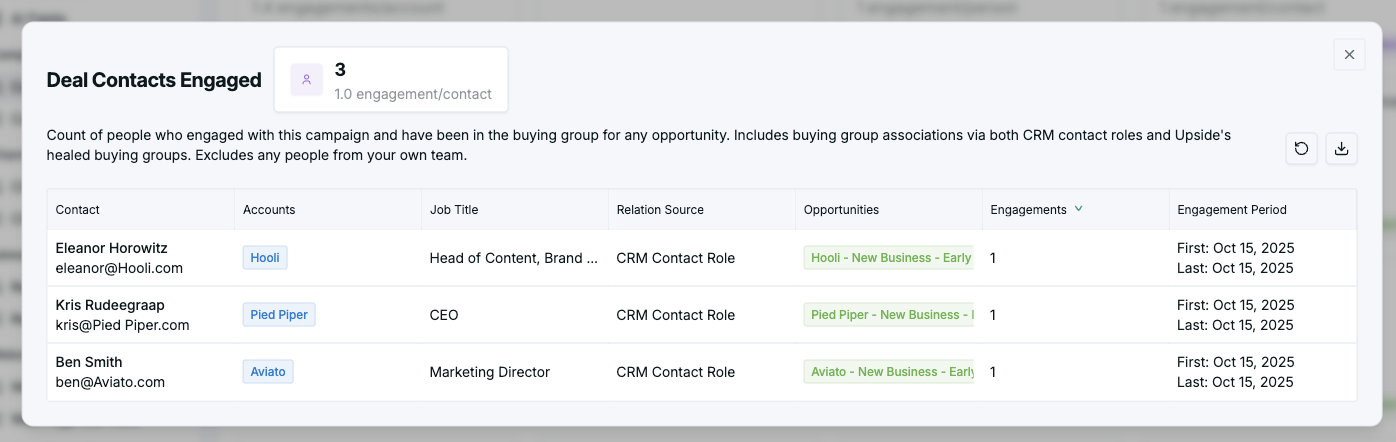Screen dimensions: 1396x442
Task: Select contact Kris Rudeegraap
Action: click(110, 305)
